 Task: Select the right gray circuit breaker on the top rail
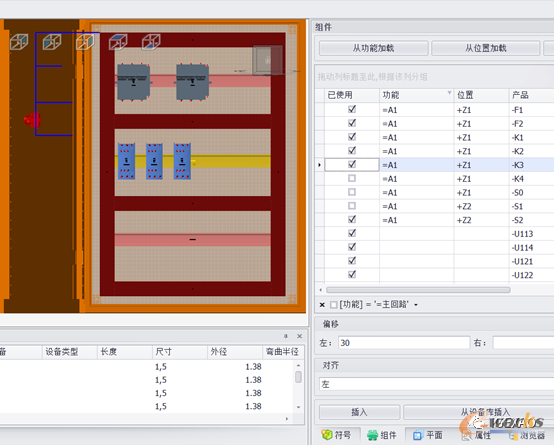pos(193,82)
